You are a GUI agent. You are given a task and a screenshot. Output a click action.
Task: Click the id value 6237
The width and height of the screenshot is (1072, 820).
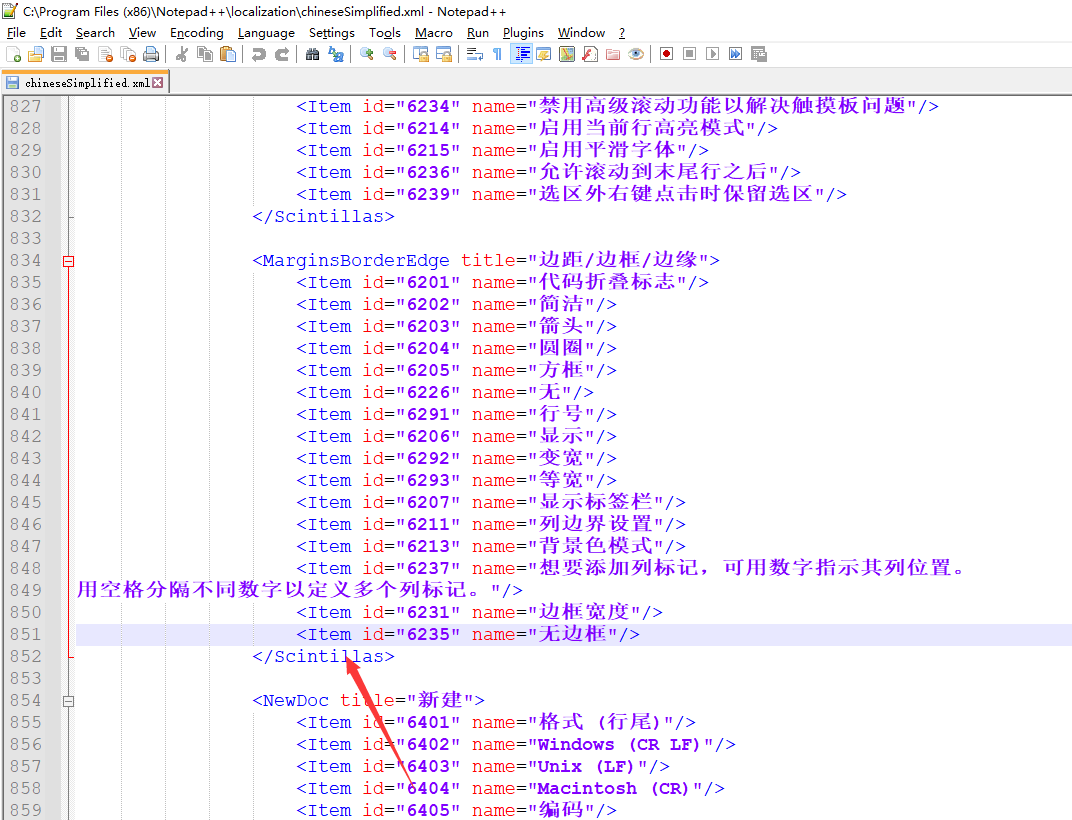pos(428,568)
